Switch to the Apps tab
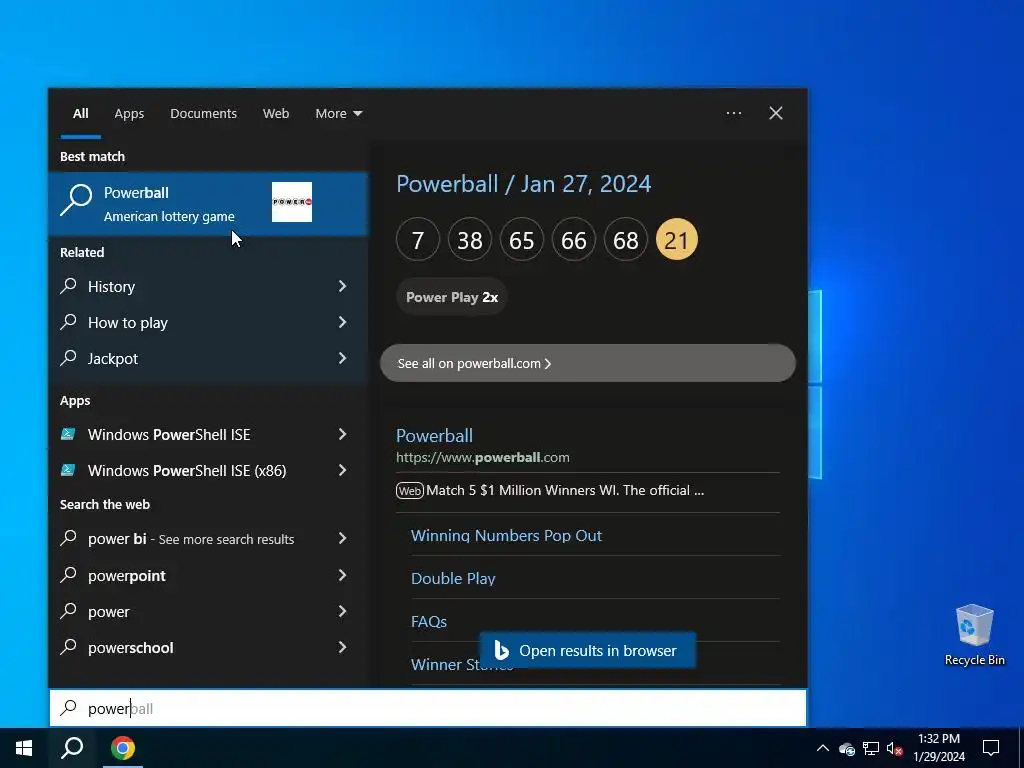The height and width of the screenshot is (768, 1024). (x=129, y=114)
